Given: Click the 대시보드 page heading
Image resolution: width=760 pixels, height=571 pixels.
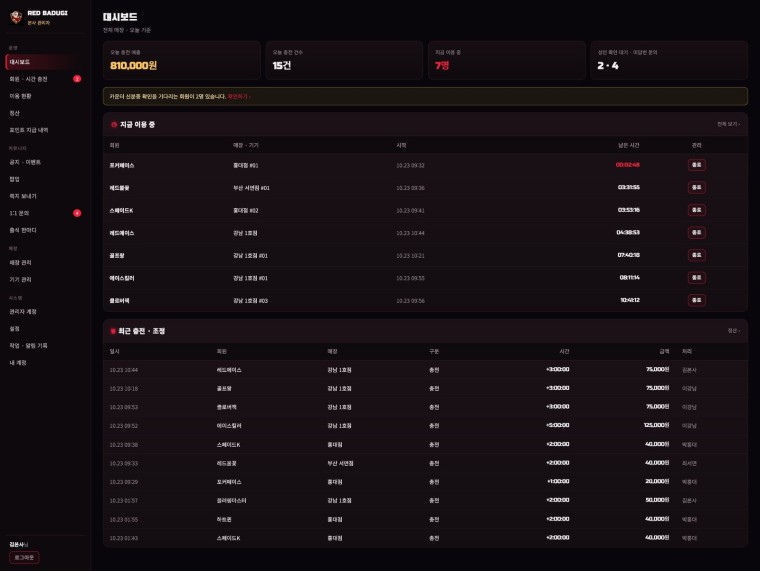Looking at the screenshot, I should pos(120,17).
